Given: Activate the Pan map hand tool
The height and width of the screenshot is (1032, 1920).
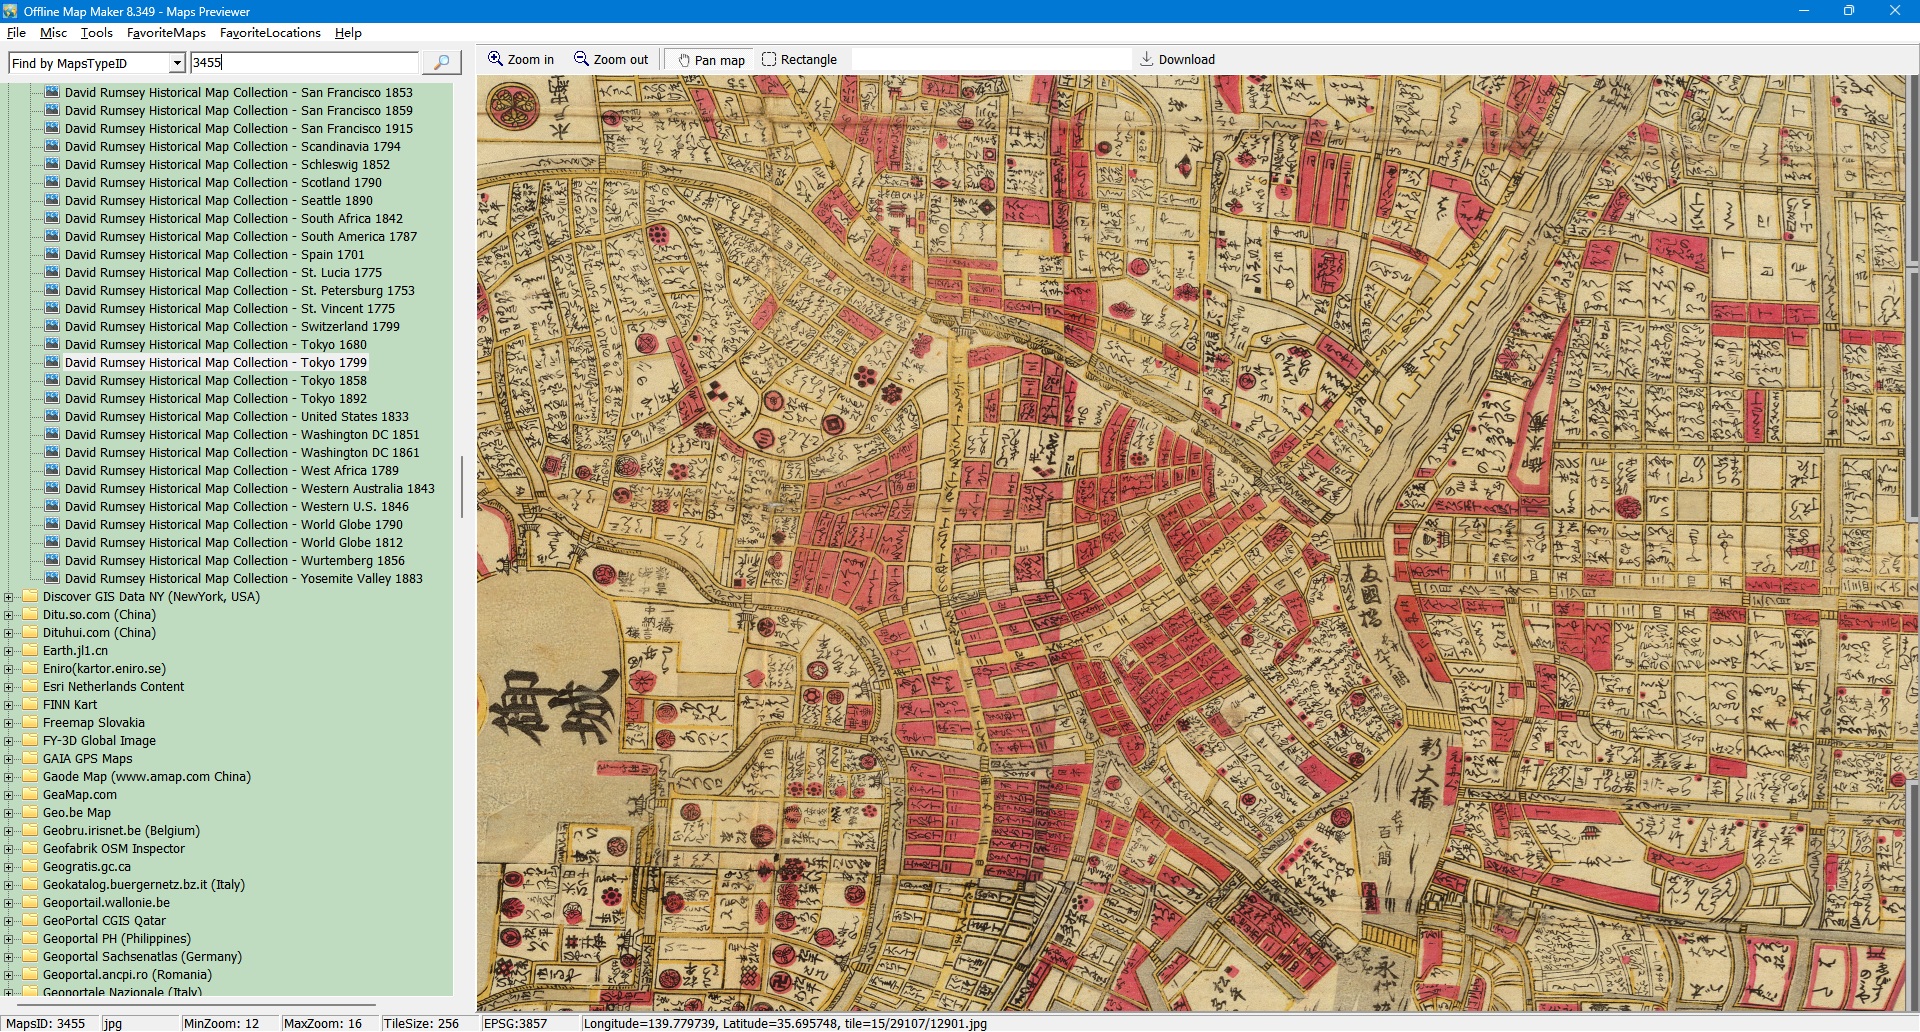Looking at the screenshot, I should (x=711, y=60).
